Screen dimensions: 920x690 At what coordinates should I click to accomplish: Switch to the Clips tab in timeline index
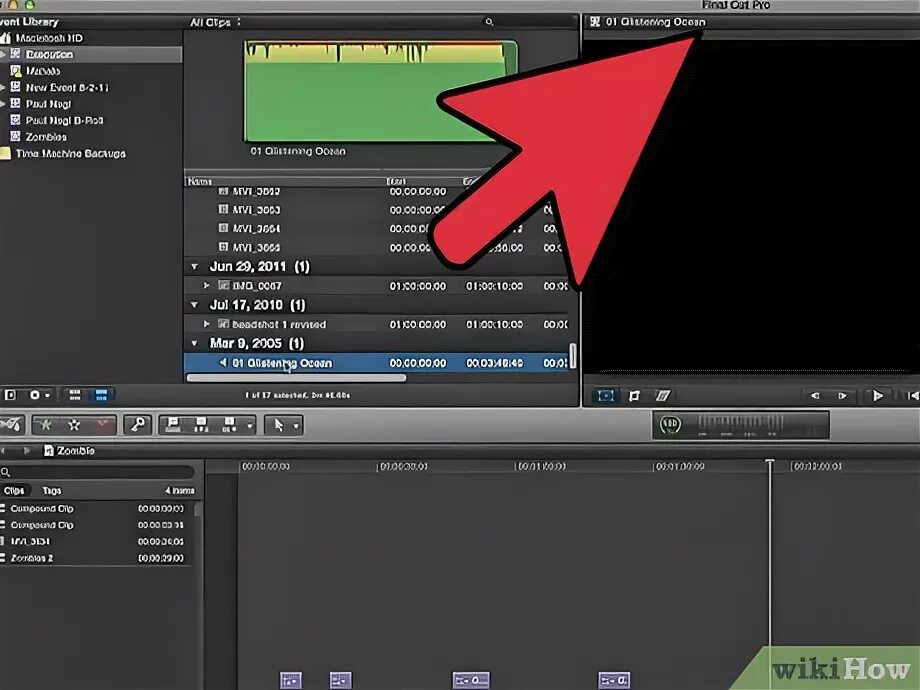point(14,491)
